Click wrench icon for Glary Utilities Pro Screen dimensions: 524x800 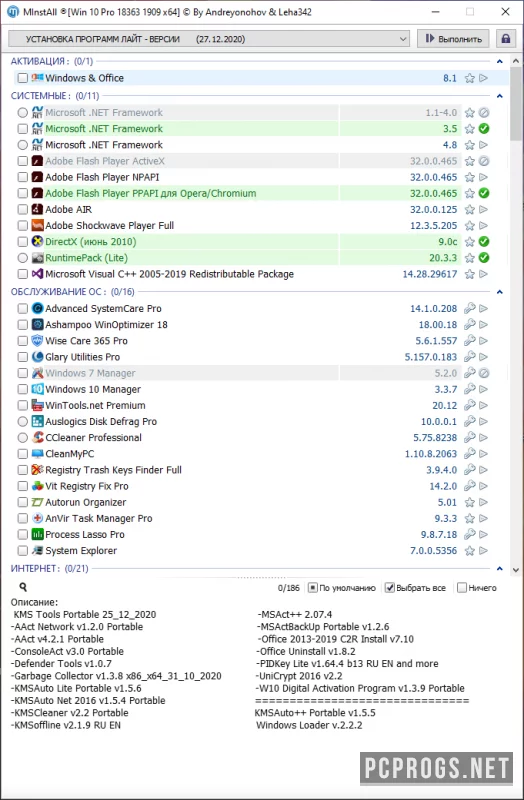click(x=469, y=357)
